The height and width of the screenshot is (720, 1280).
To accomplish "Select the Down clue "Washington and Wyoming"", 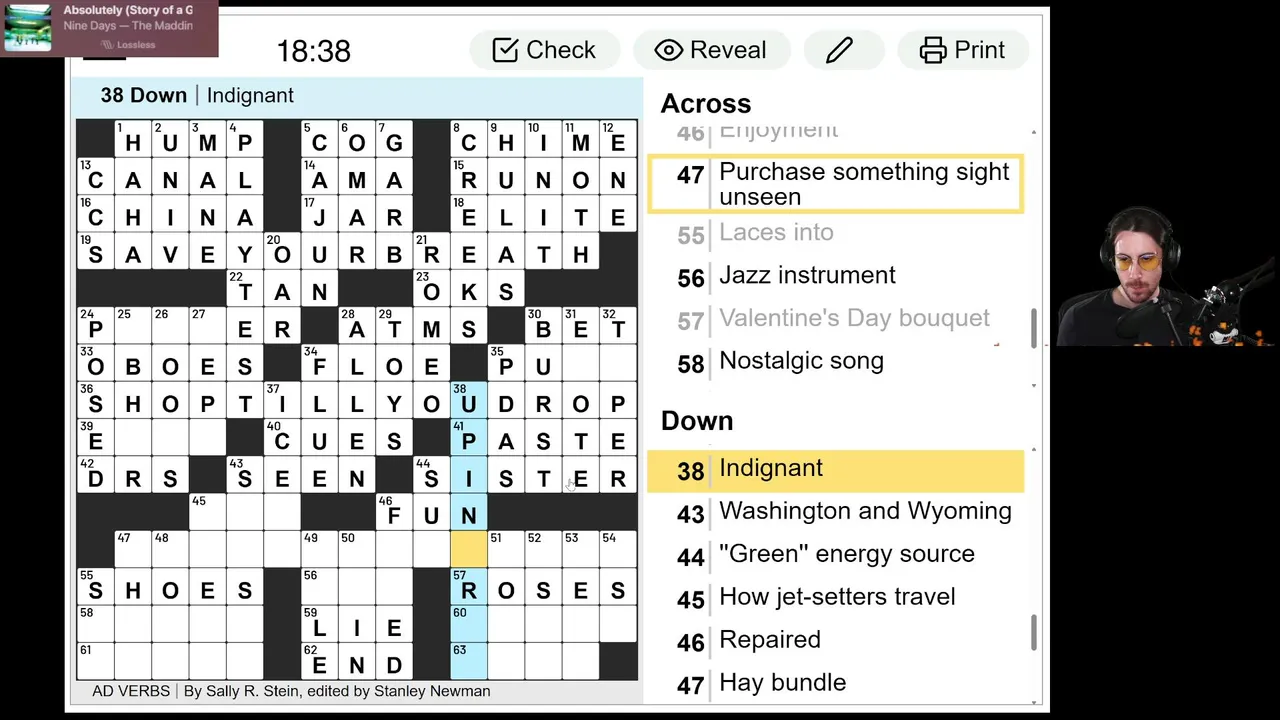I will point(865,511).
